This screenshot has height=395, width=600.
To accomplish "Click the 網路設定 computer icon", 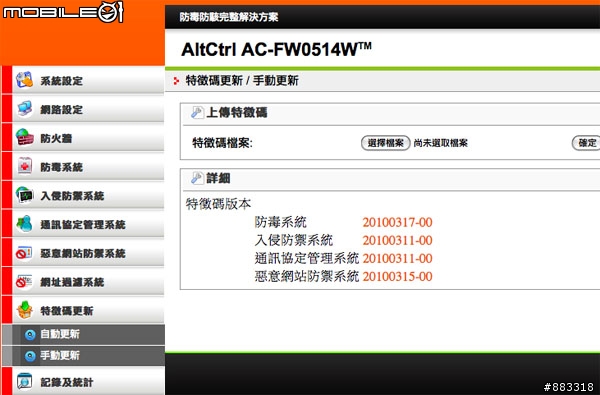I will pyautogui.click(x=24, y=109).
